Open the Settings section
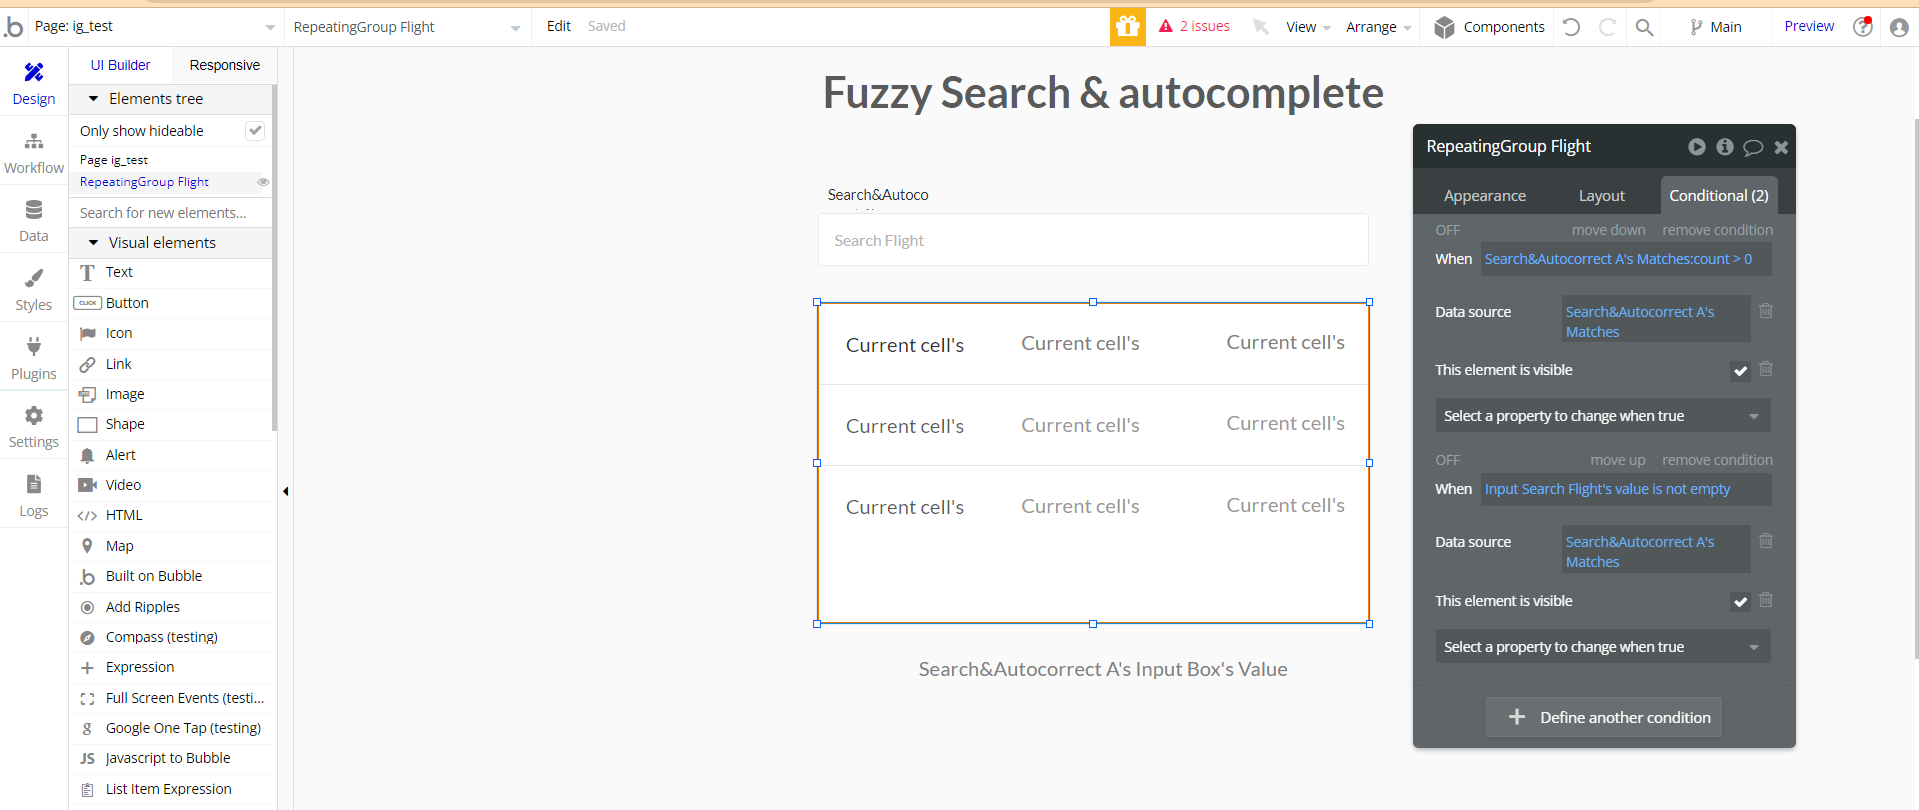 point(34,427)
